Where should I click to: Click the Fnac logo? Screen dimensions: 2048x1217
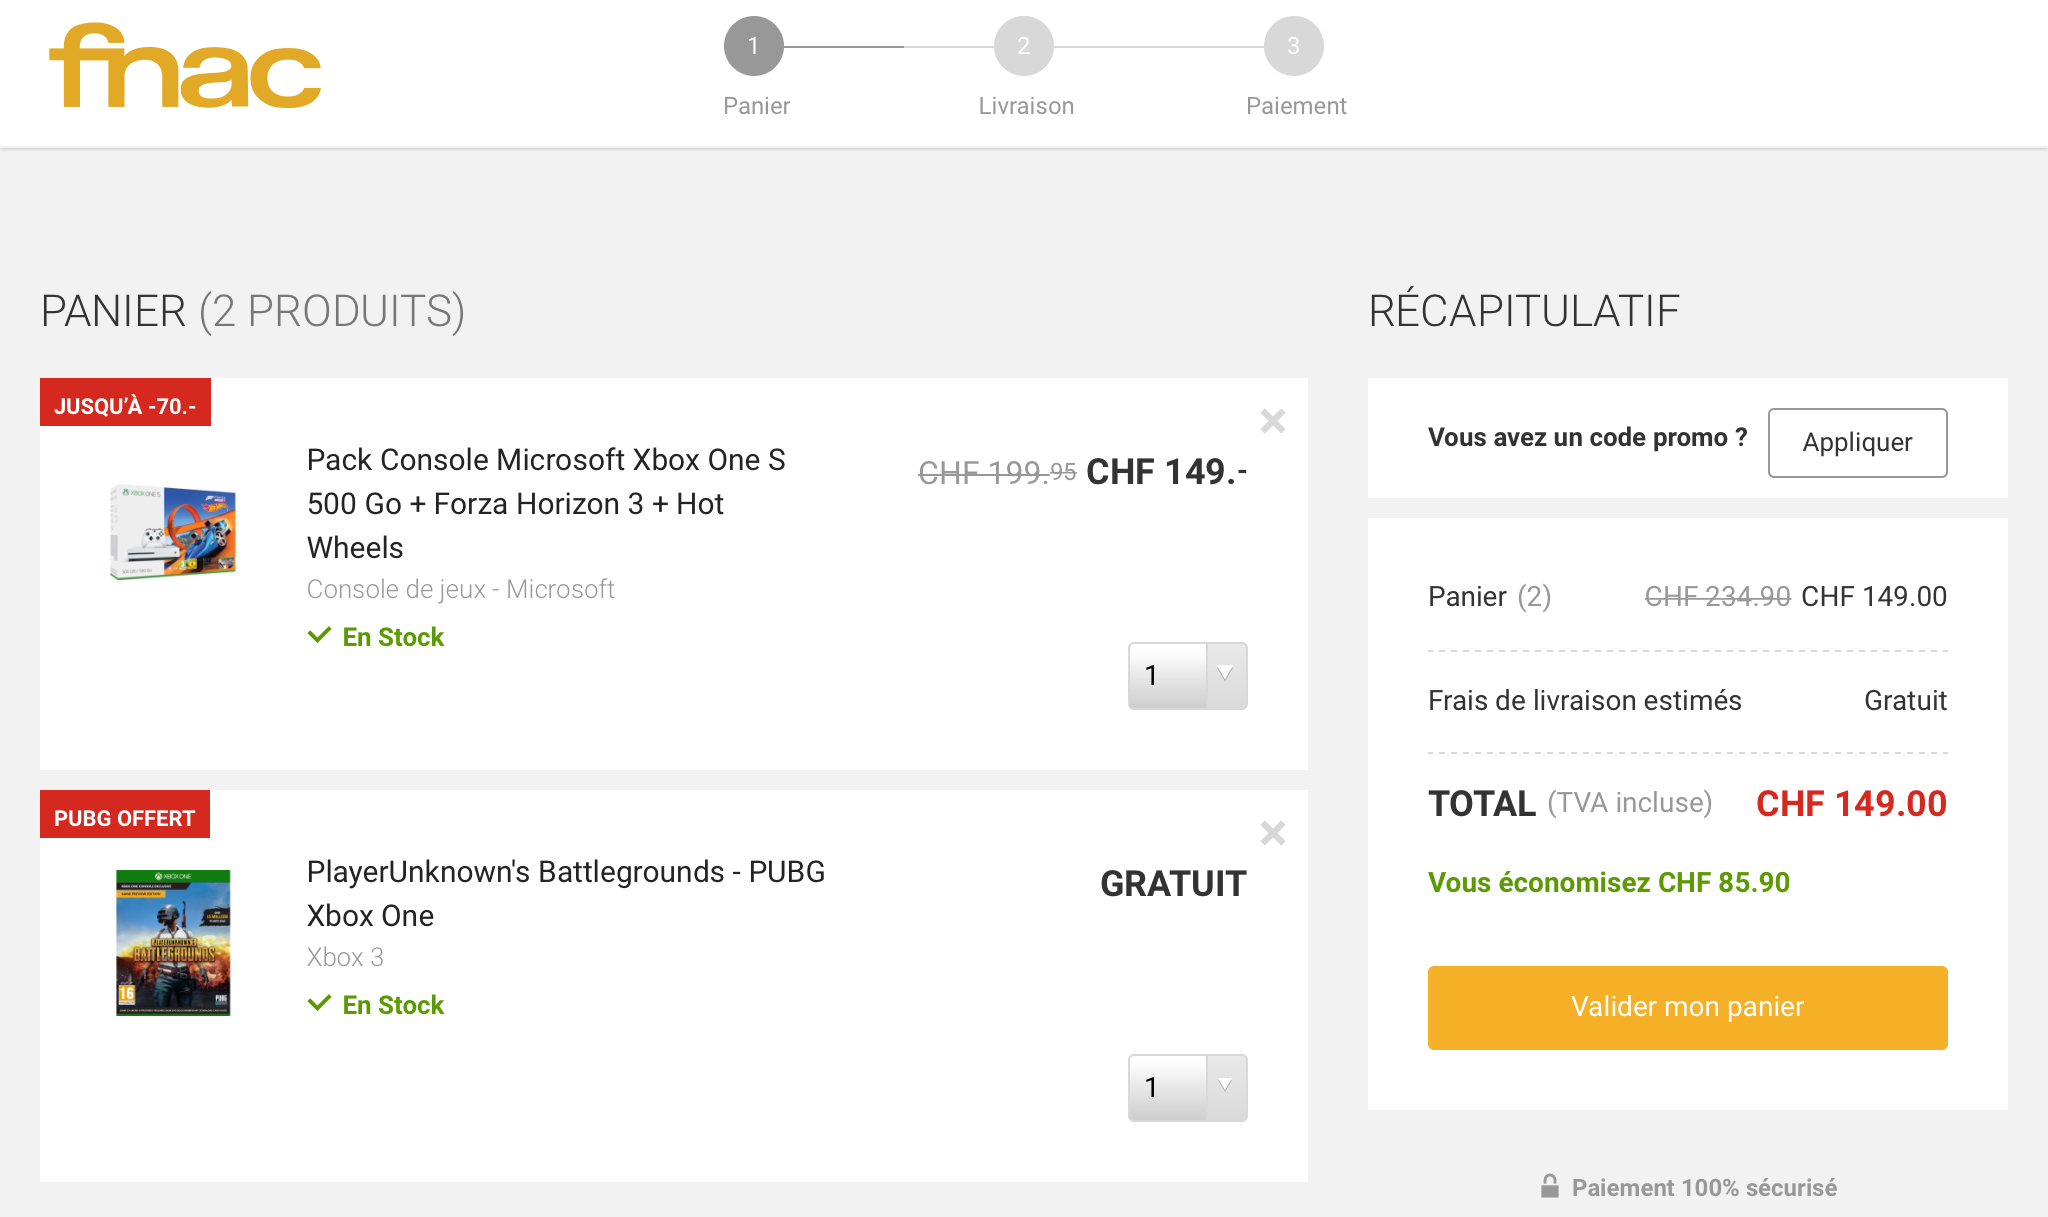(x=185, y=66)
